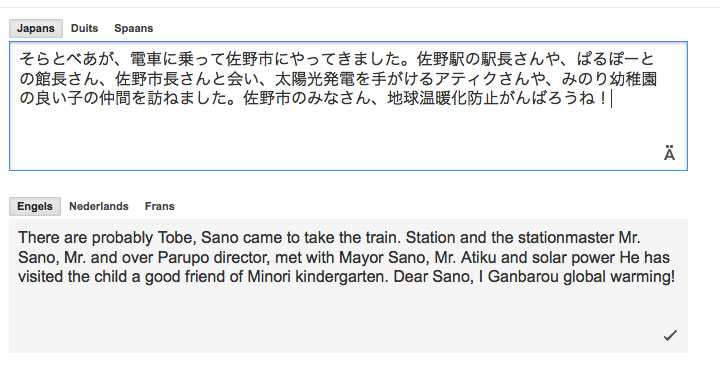Focus the Japanese source text box
The height and width of the screenshot is (384, 720).
[349, 106]
